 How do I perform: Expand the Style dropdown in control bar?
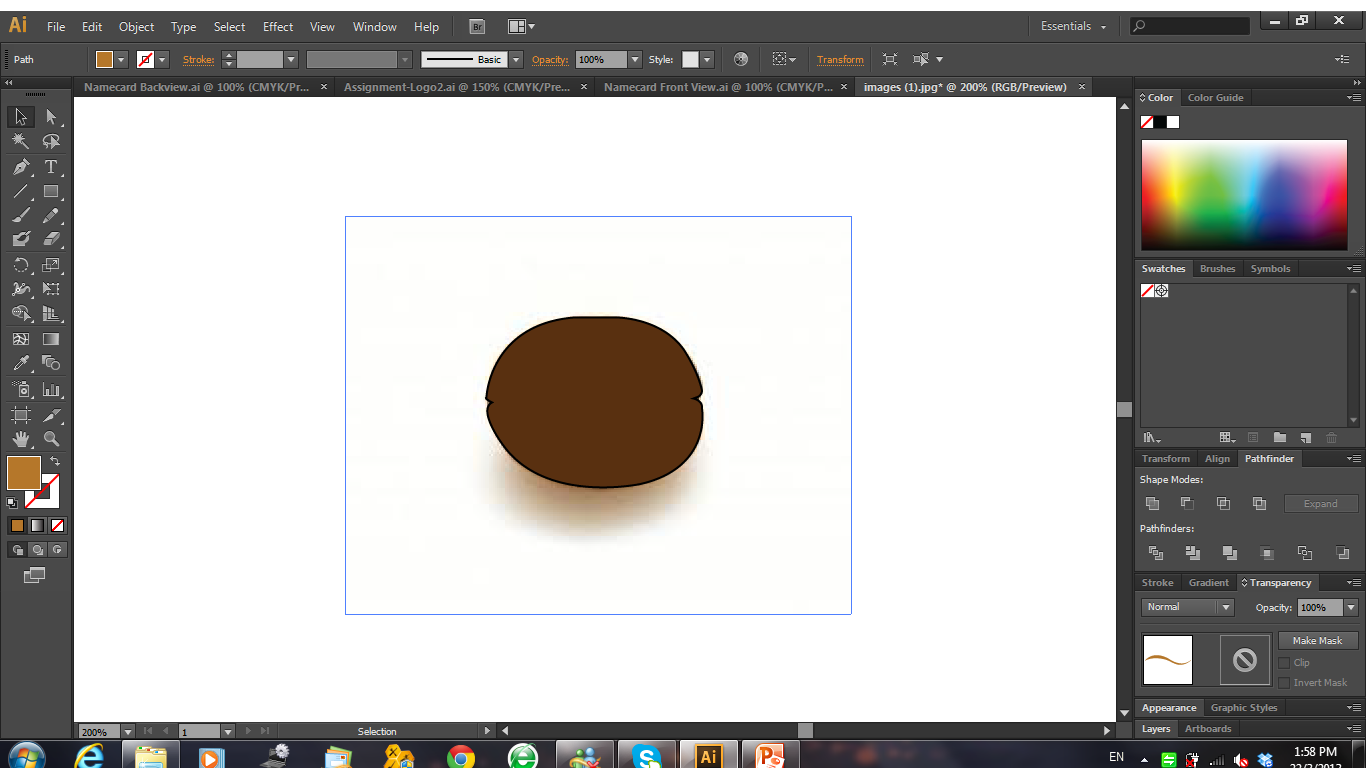(707, 60)
